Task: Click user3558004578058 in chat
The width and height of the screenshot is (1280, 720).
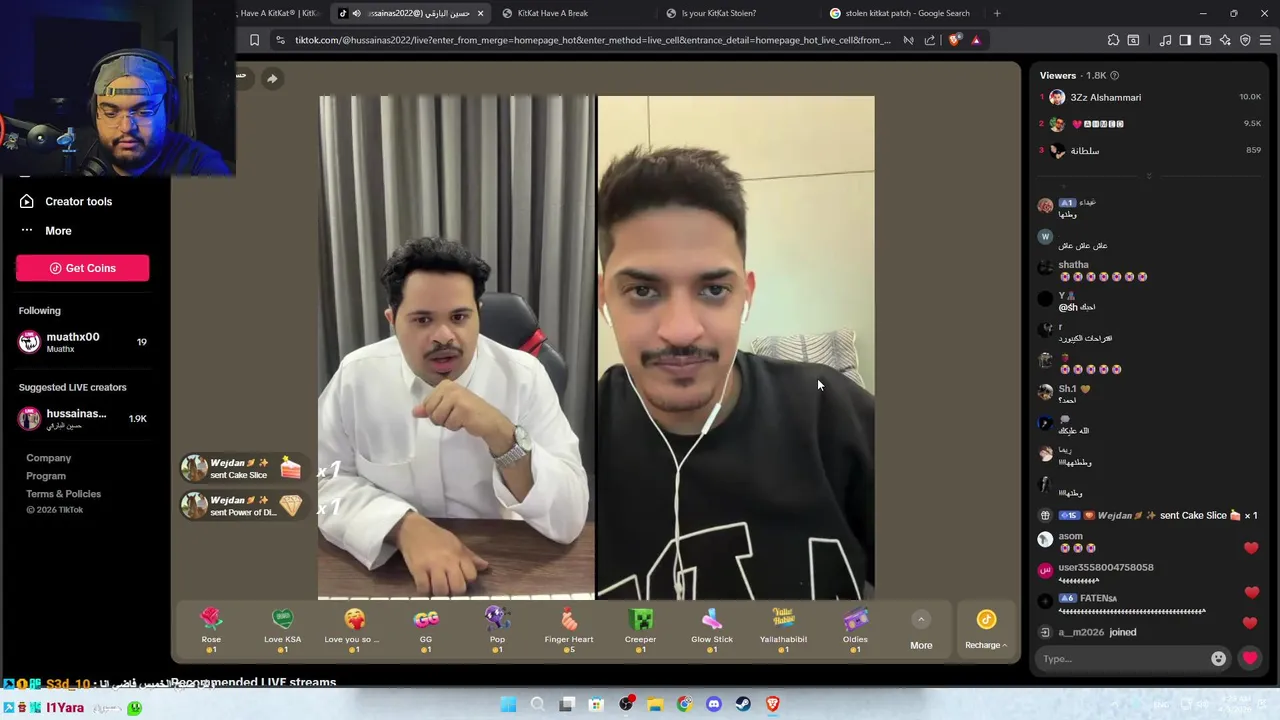Action: [1105, 567]
